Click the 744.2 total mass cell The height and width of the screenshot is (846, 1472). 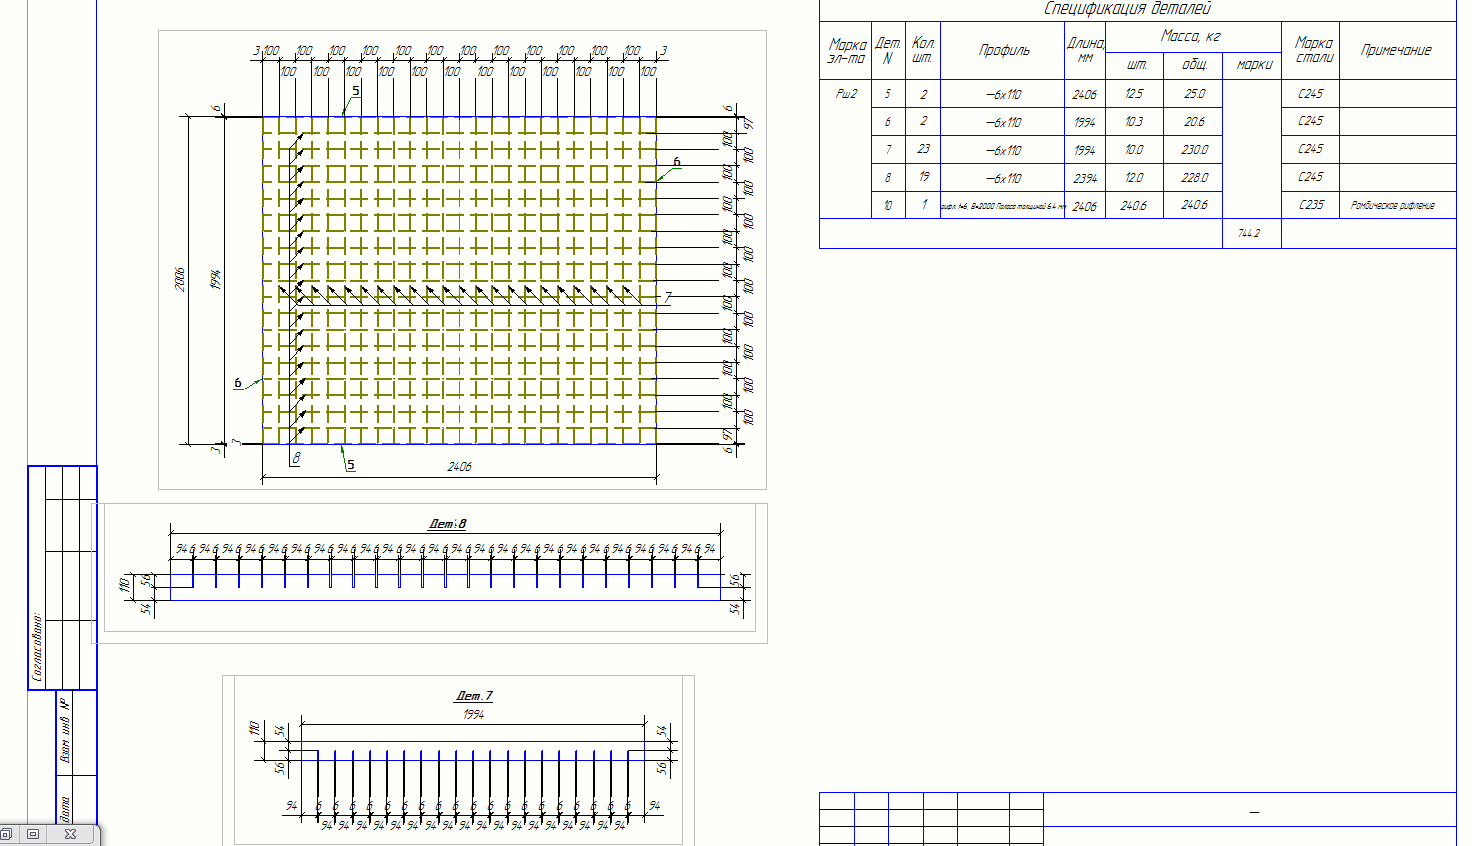point(1249,233)
